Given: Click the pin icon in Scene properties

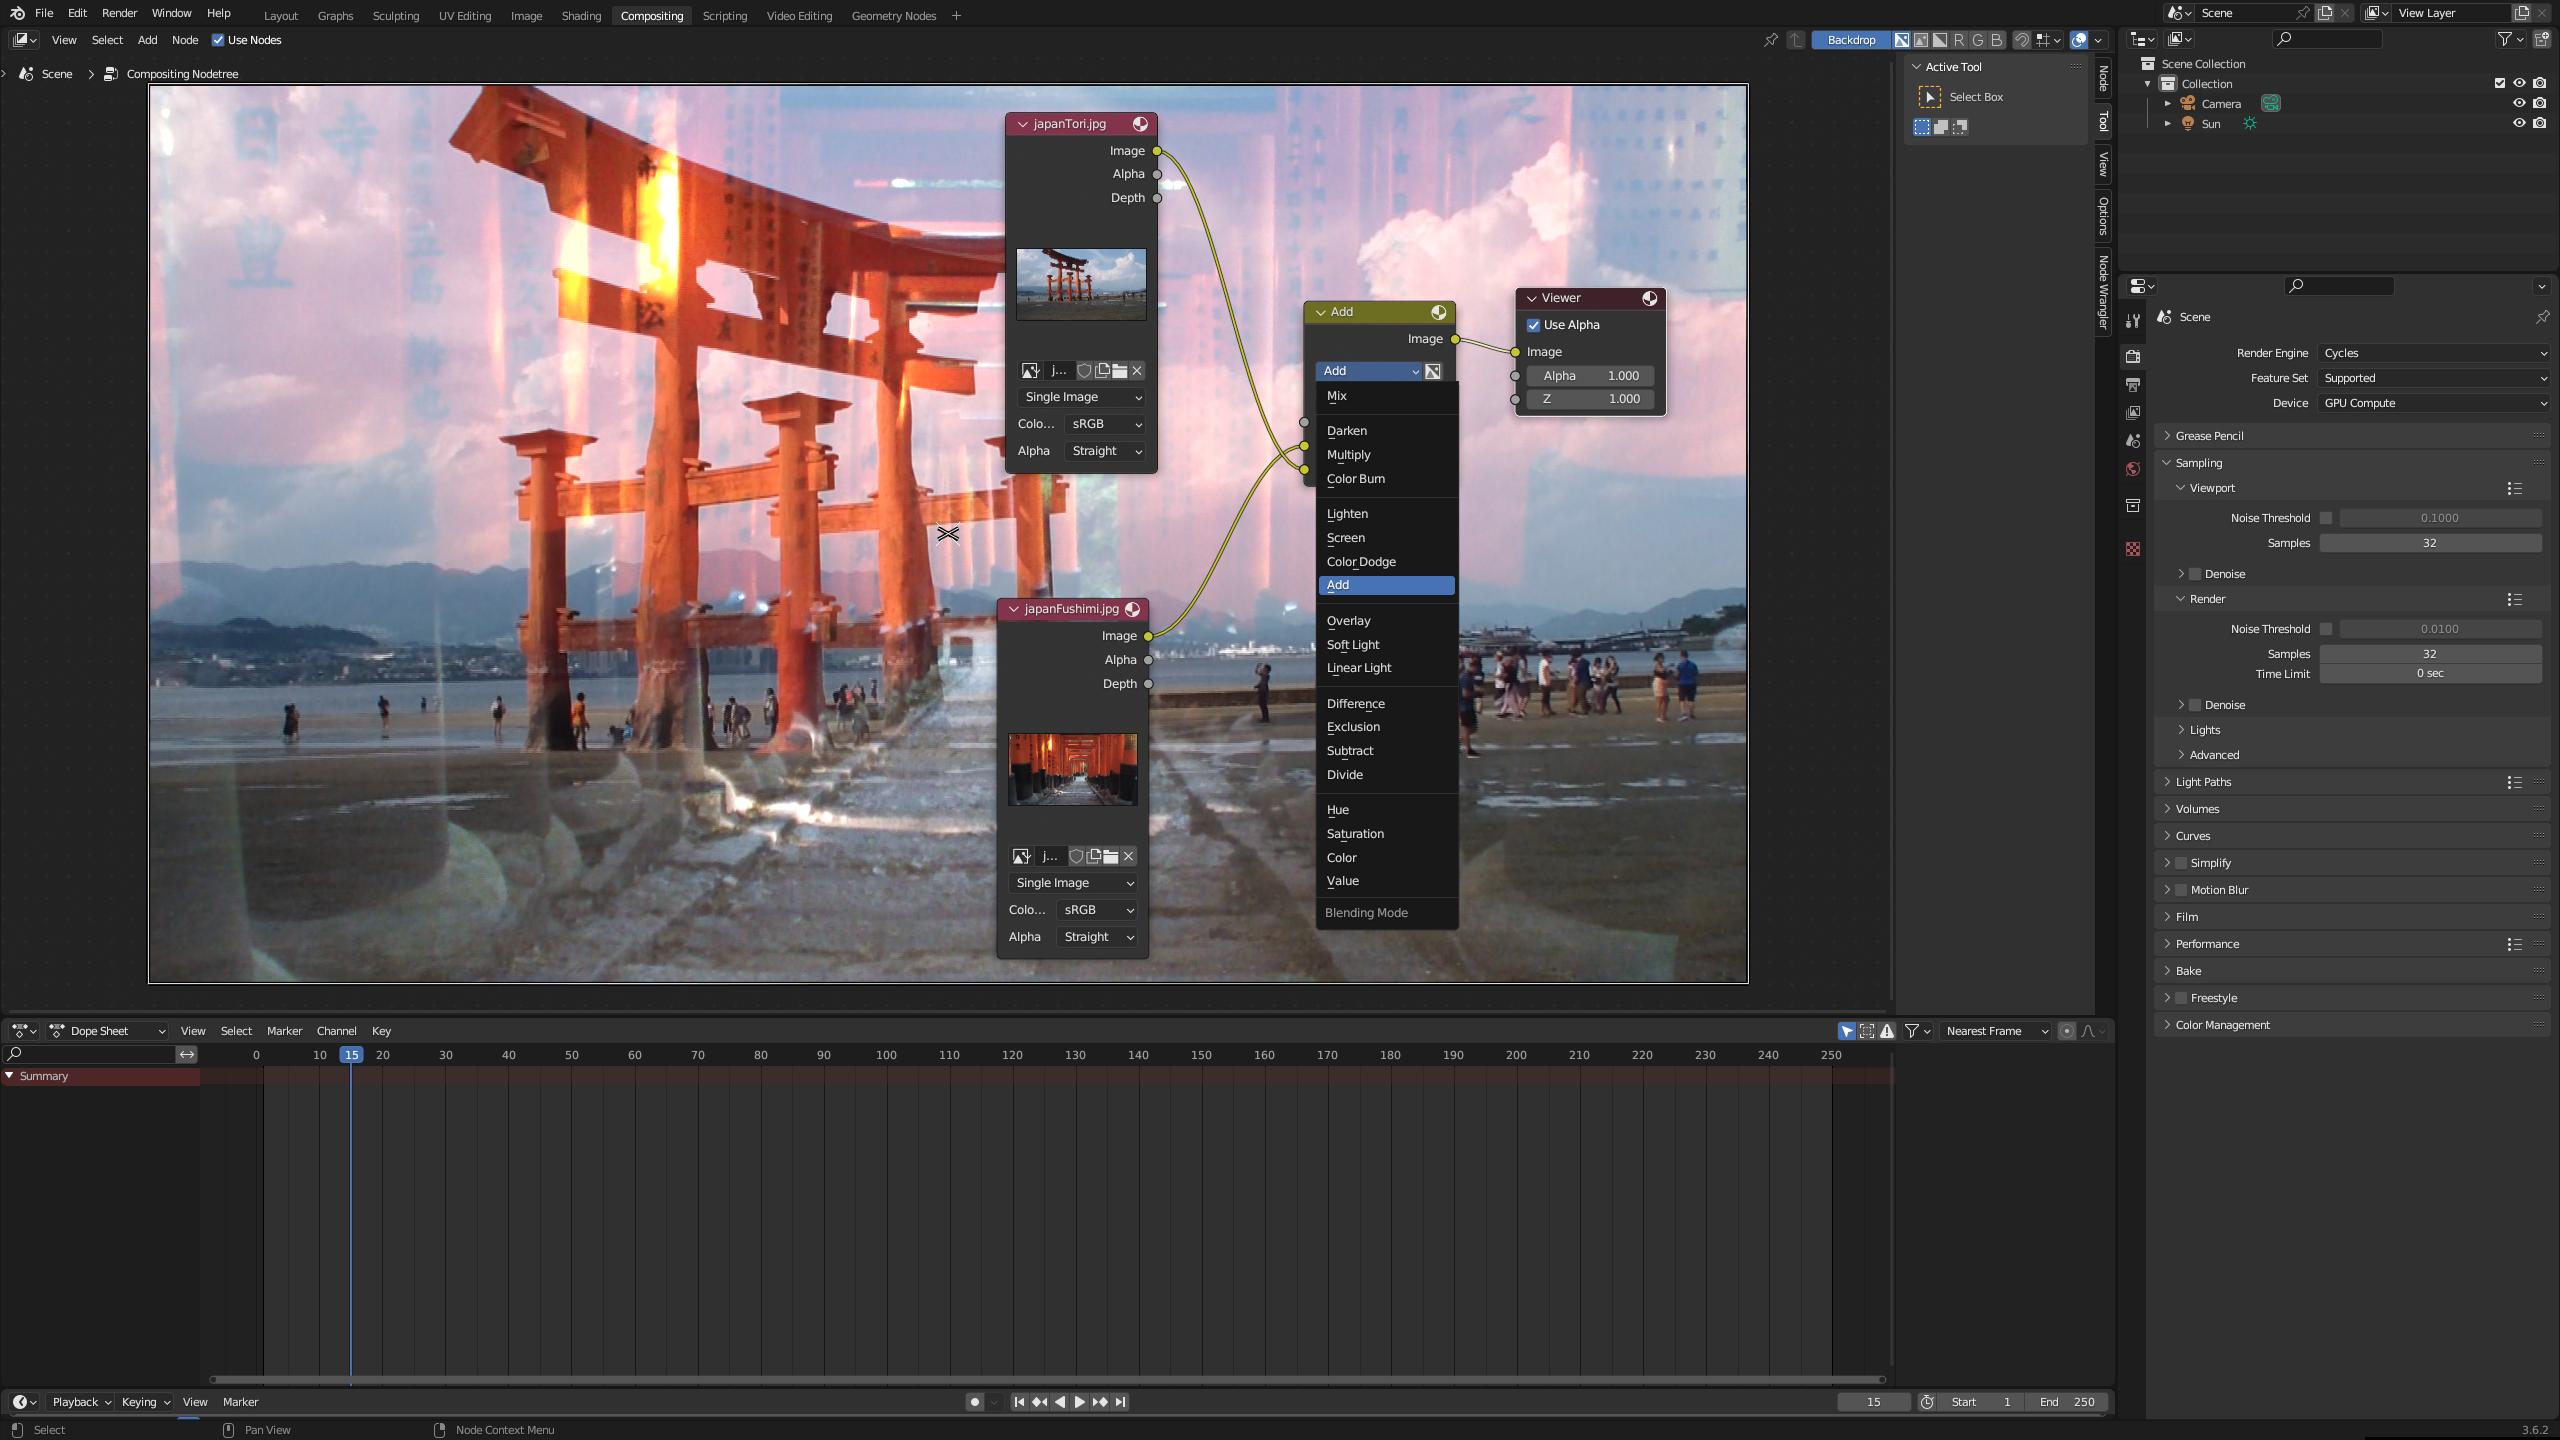Looking at the screenshot, I should (2542, 317).
